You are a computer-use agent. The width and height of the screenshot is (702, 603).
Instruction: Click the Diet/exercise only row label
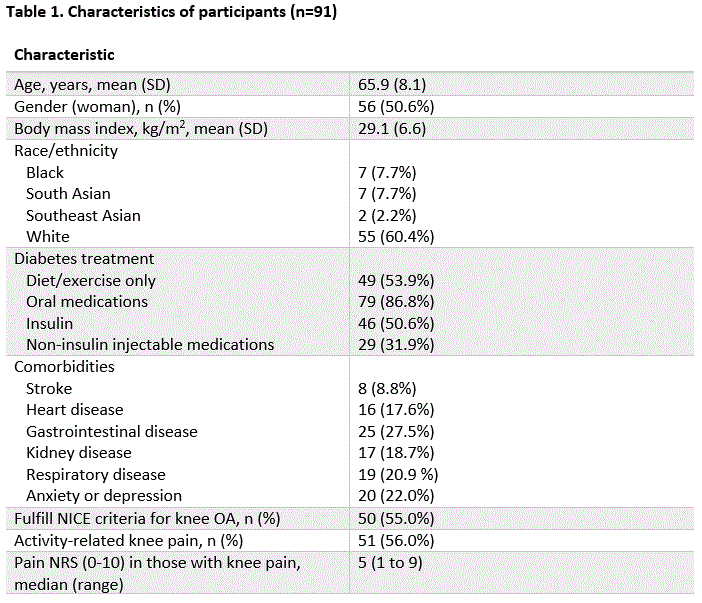(x=91, y=280)
